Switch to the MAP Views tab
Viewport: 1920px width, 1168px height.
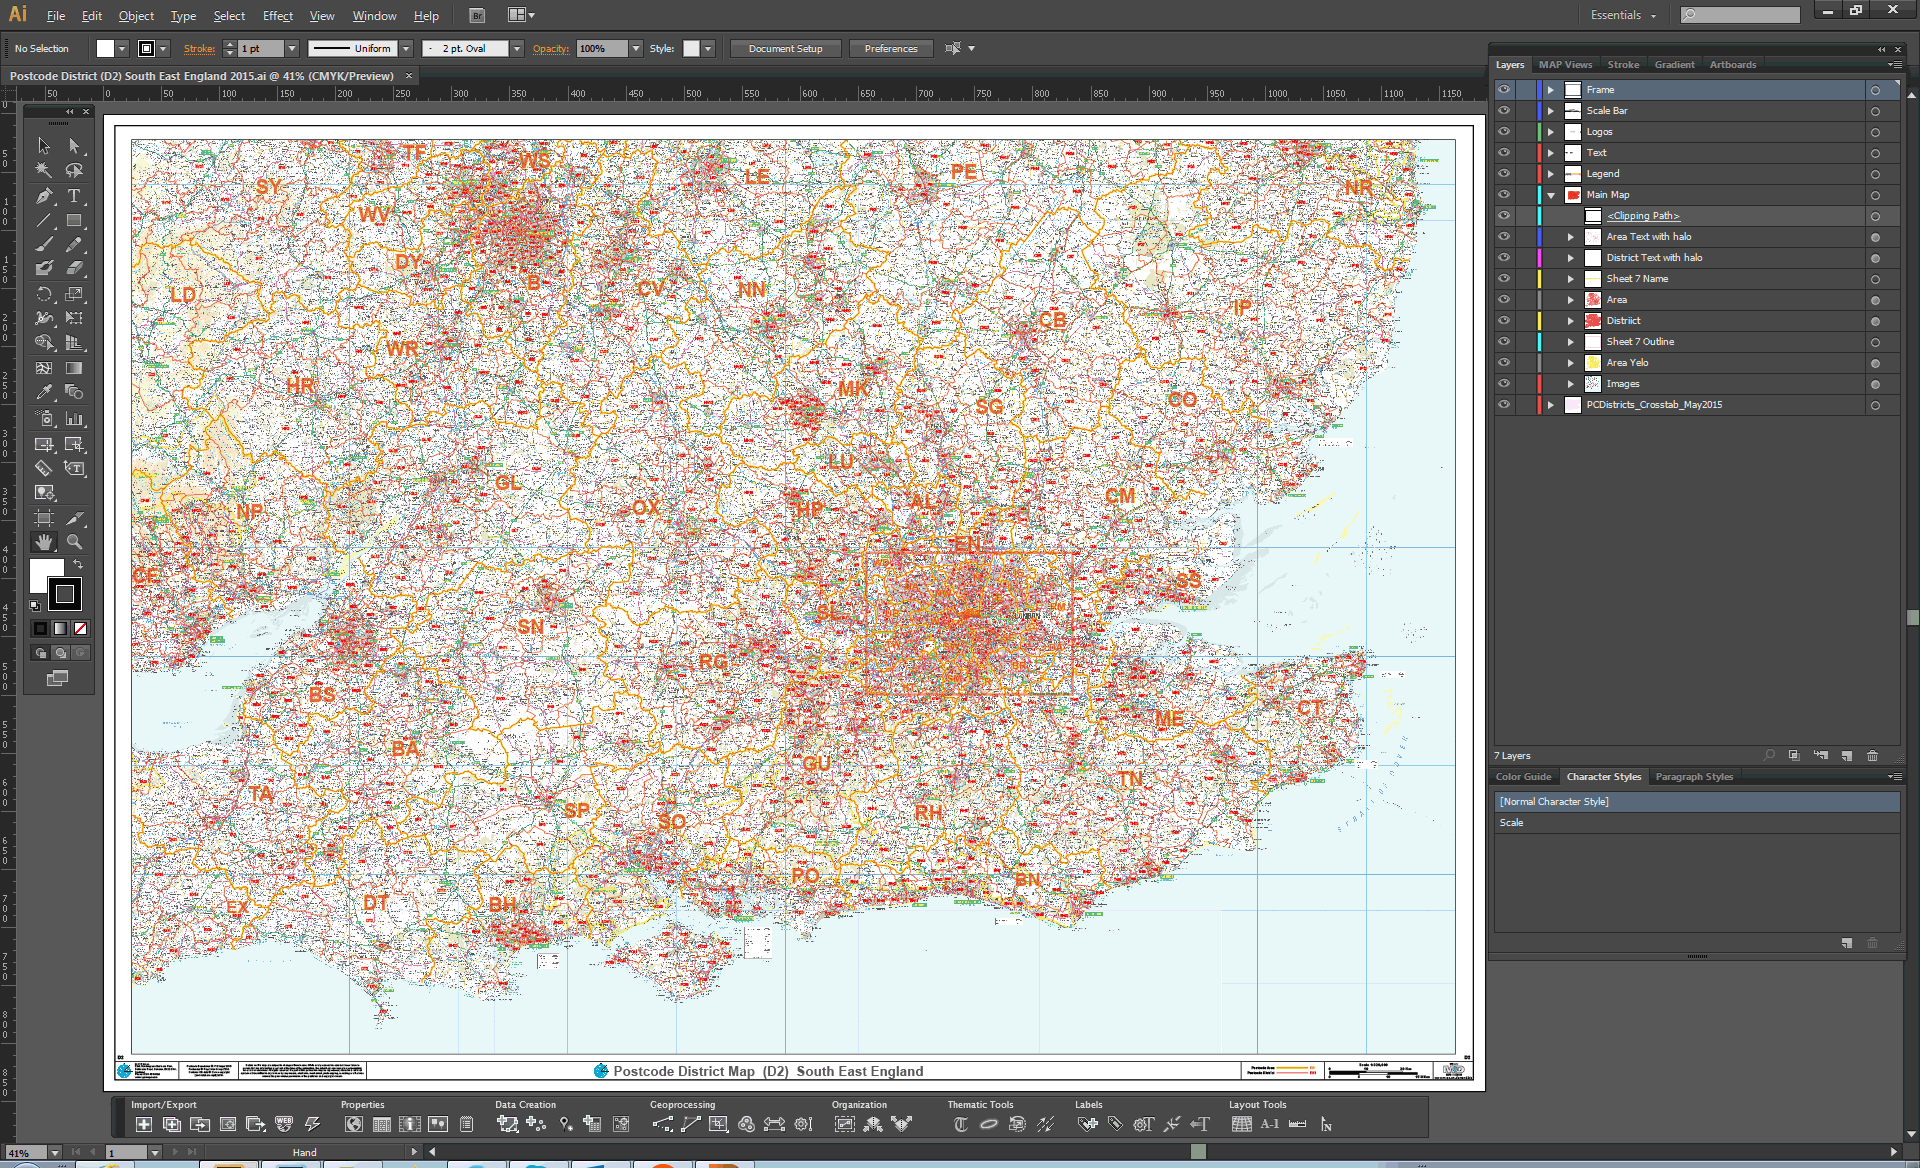(x=1565, y=64)
